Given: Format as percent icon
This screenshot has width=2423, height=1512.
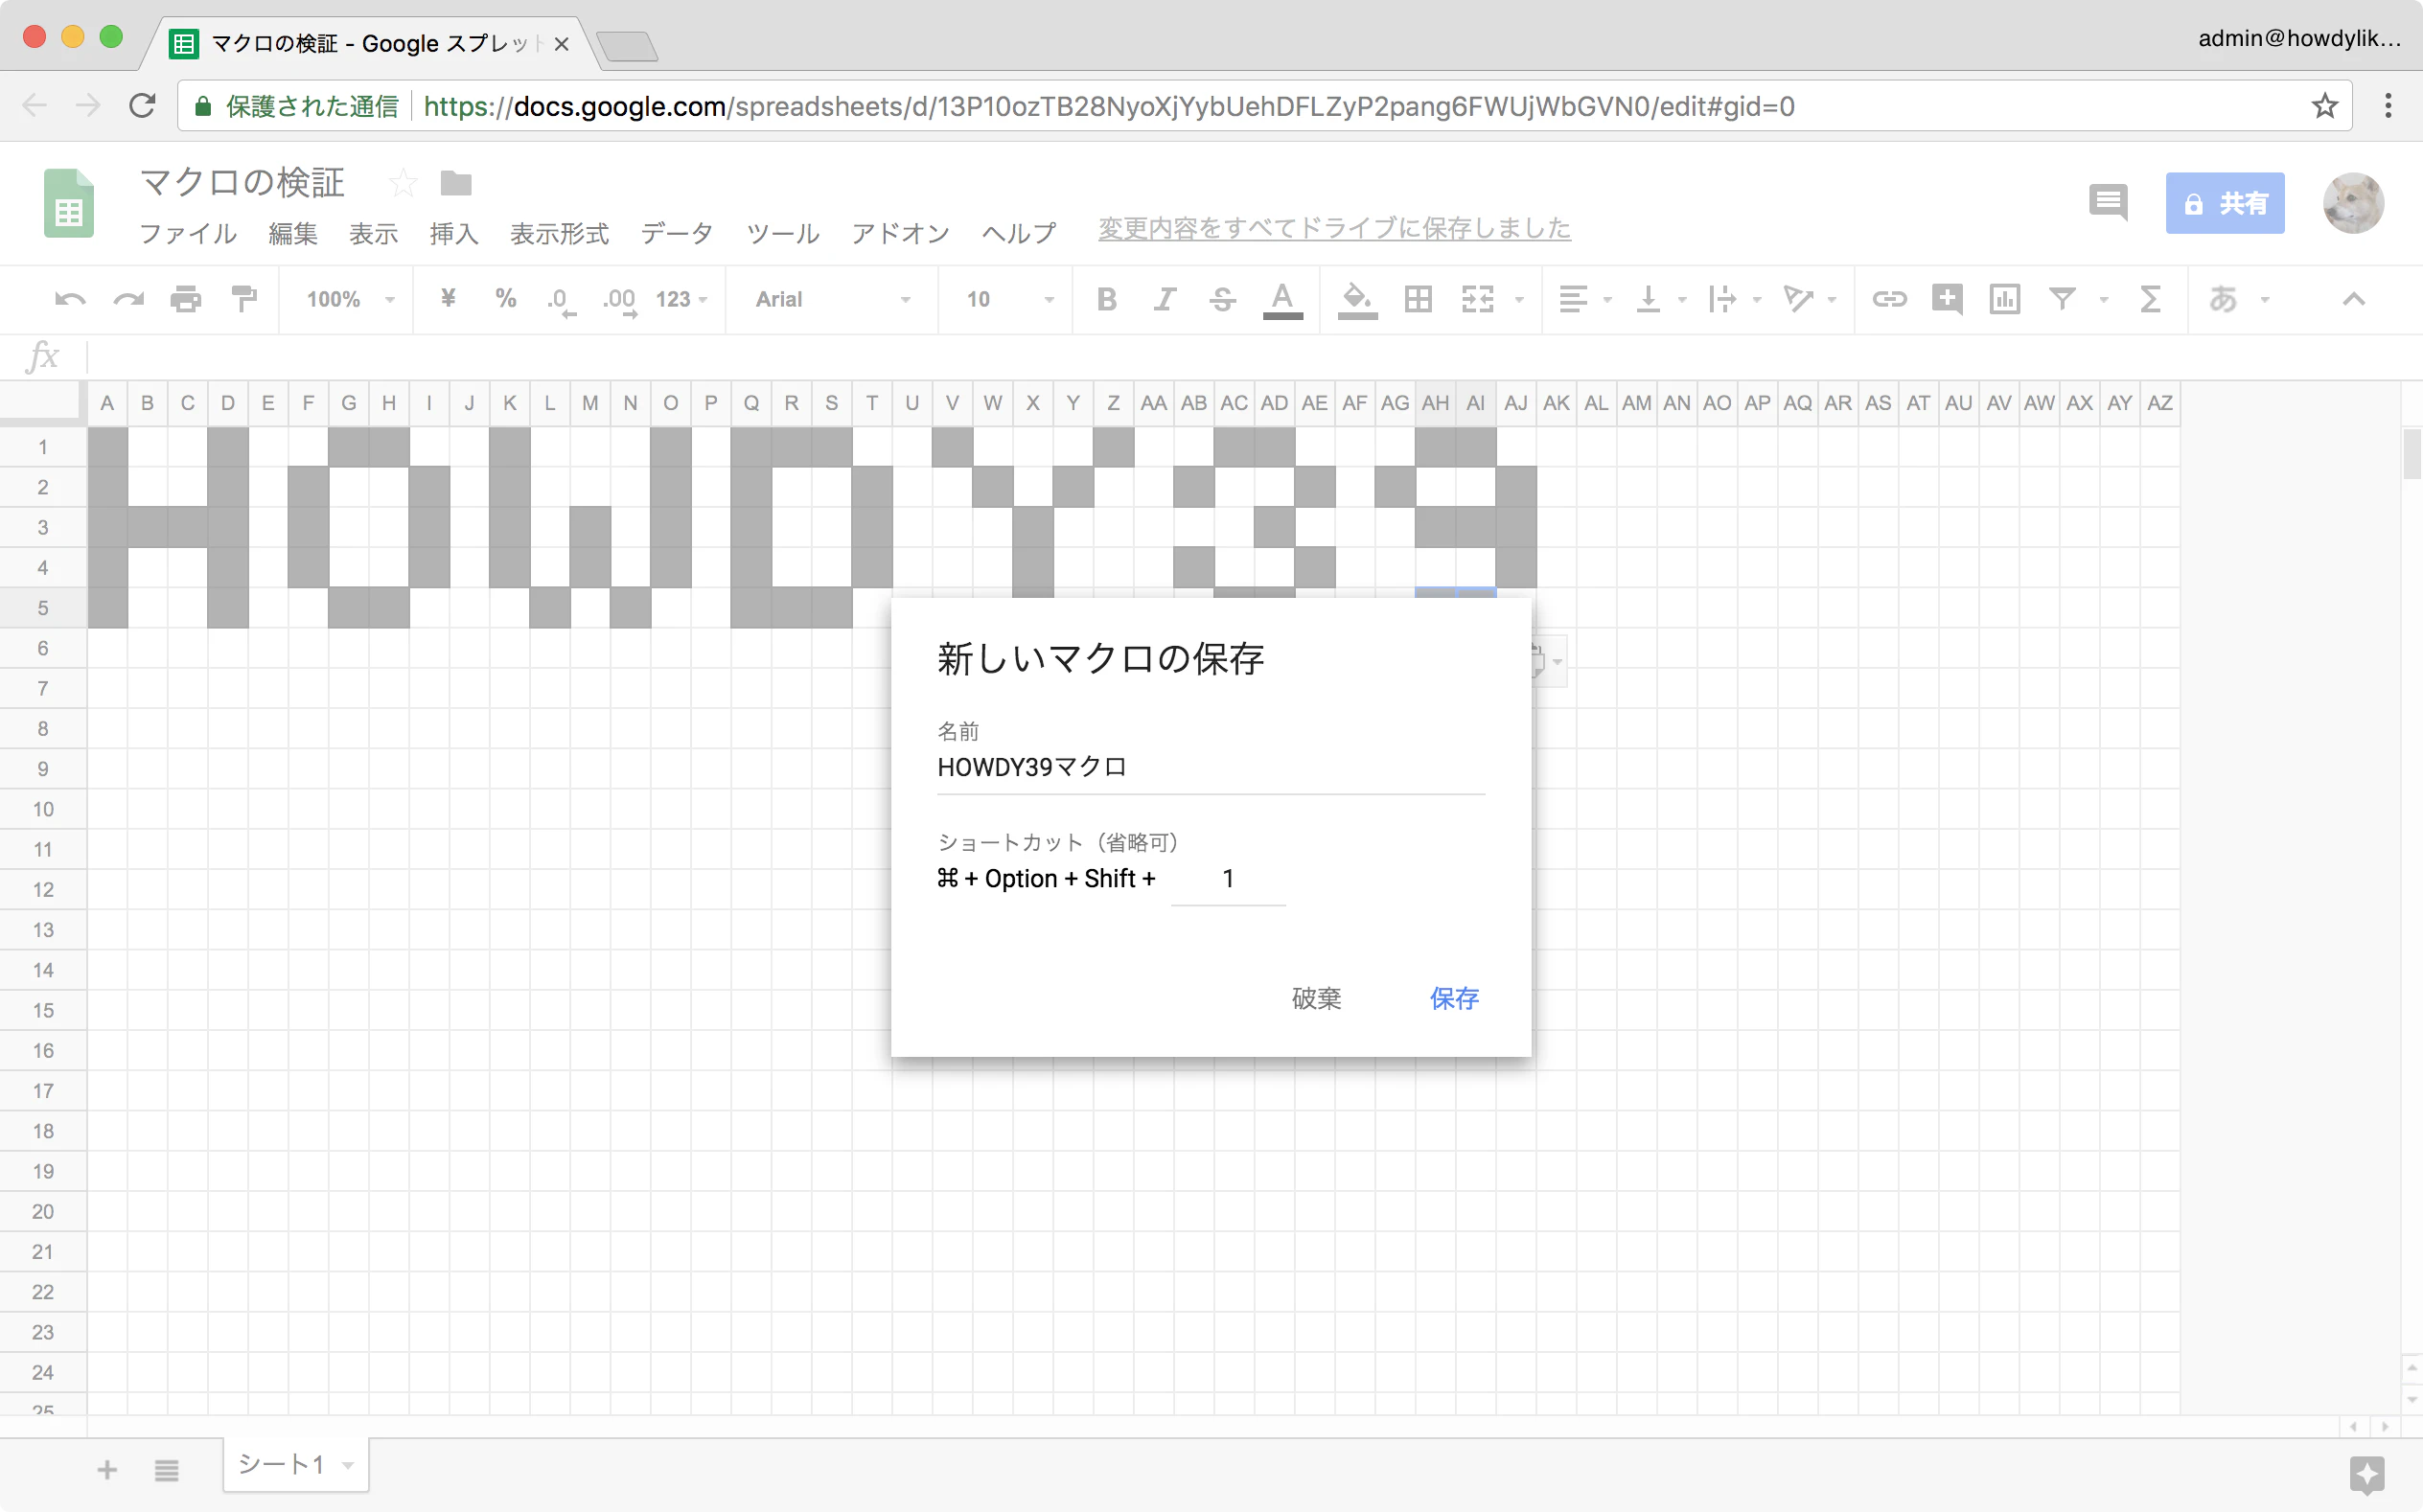Looking at the screenshot, I should [x=506, y=298].
